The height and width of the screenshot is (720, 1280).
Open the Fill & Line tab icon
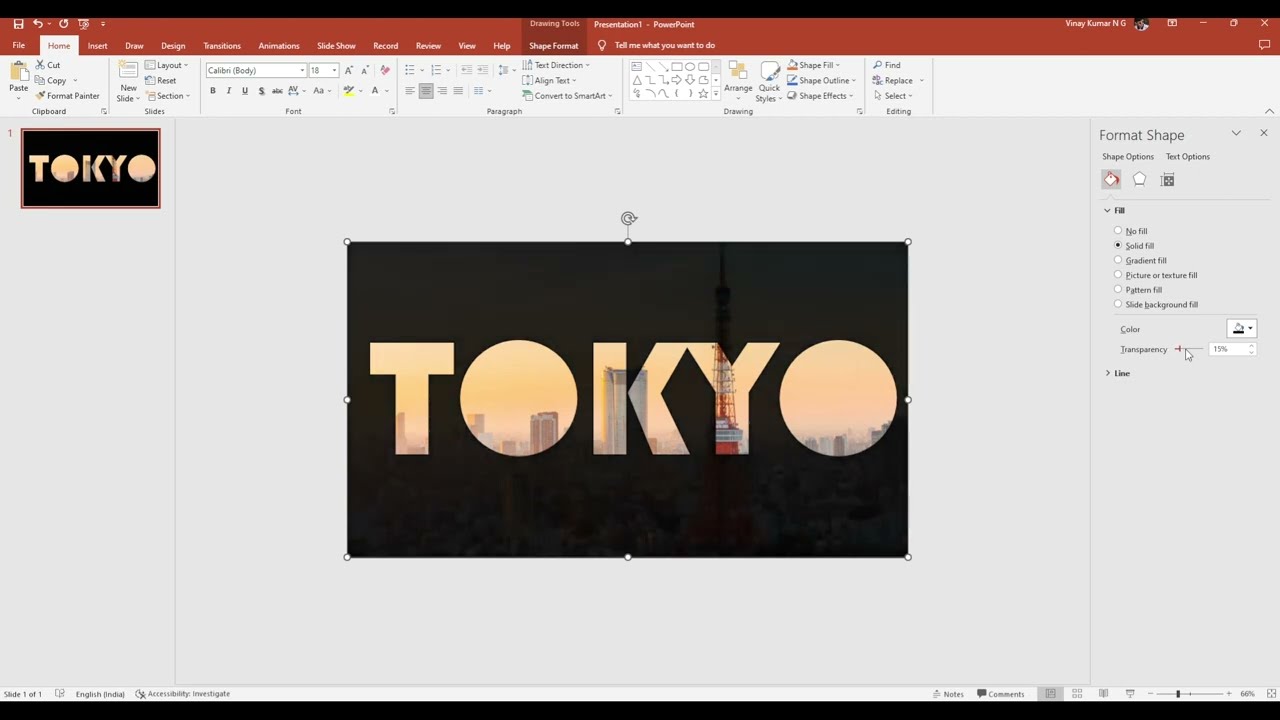click(1111, 180)
